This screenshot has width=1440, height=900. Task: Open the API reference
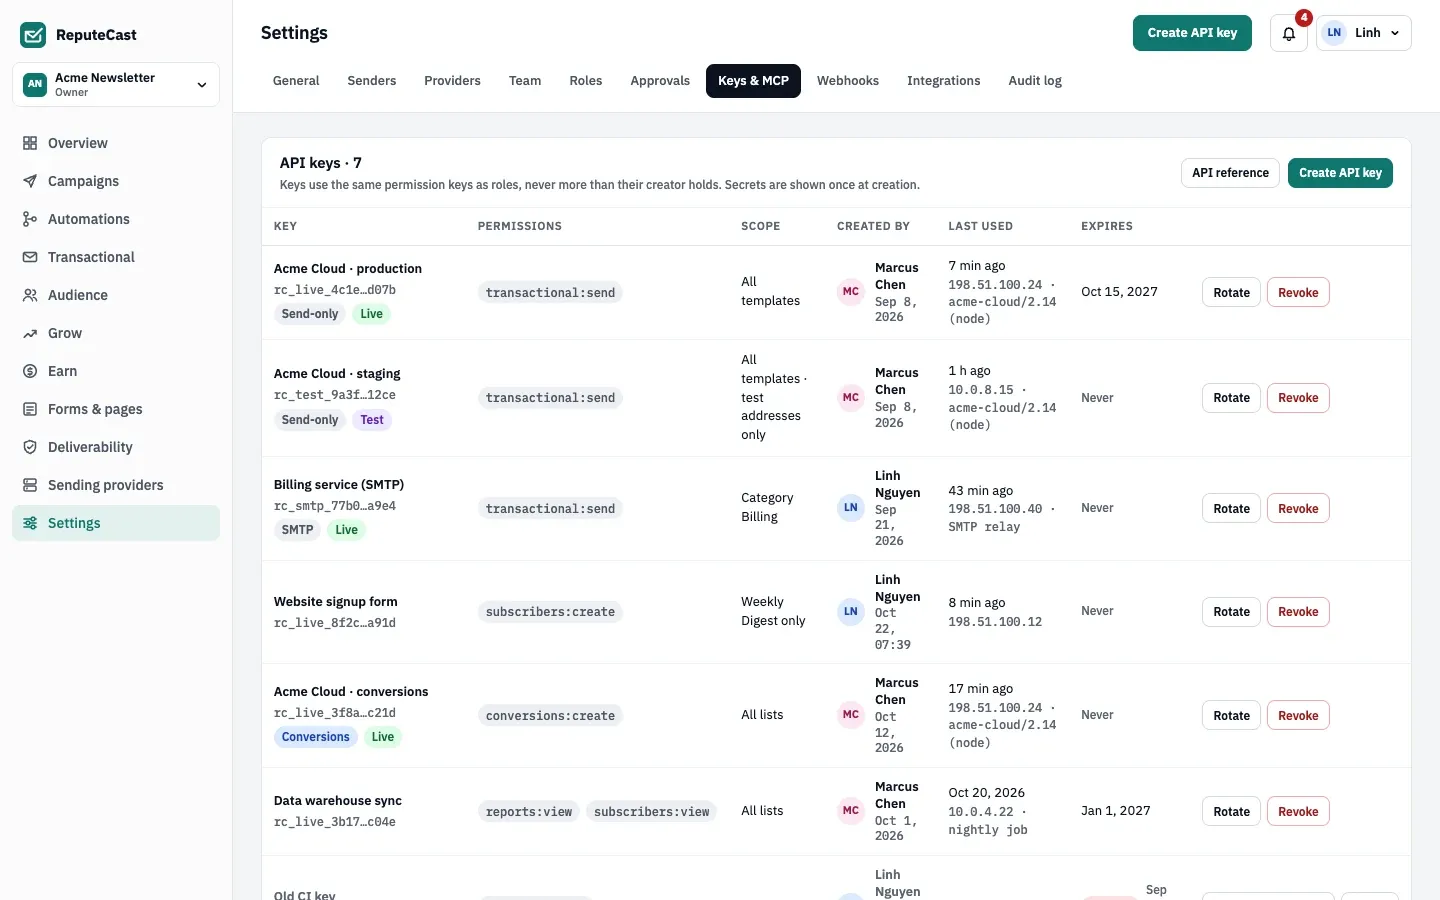tap(1230, 173)
